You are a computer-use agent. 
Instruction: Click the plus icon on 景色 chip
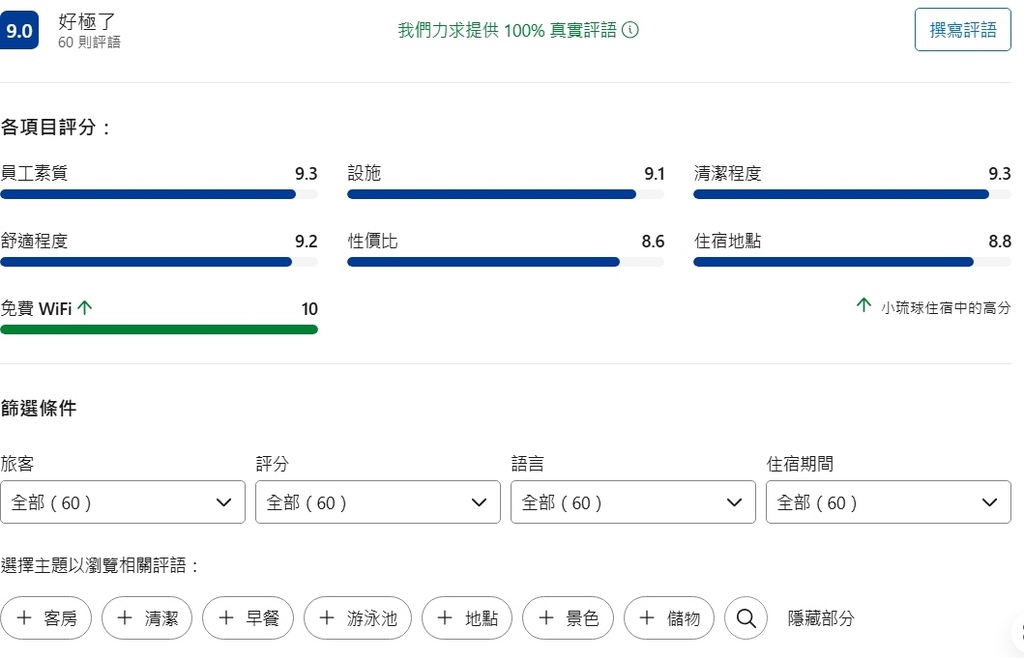coord(546,618)
